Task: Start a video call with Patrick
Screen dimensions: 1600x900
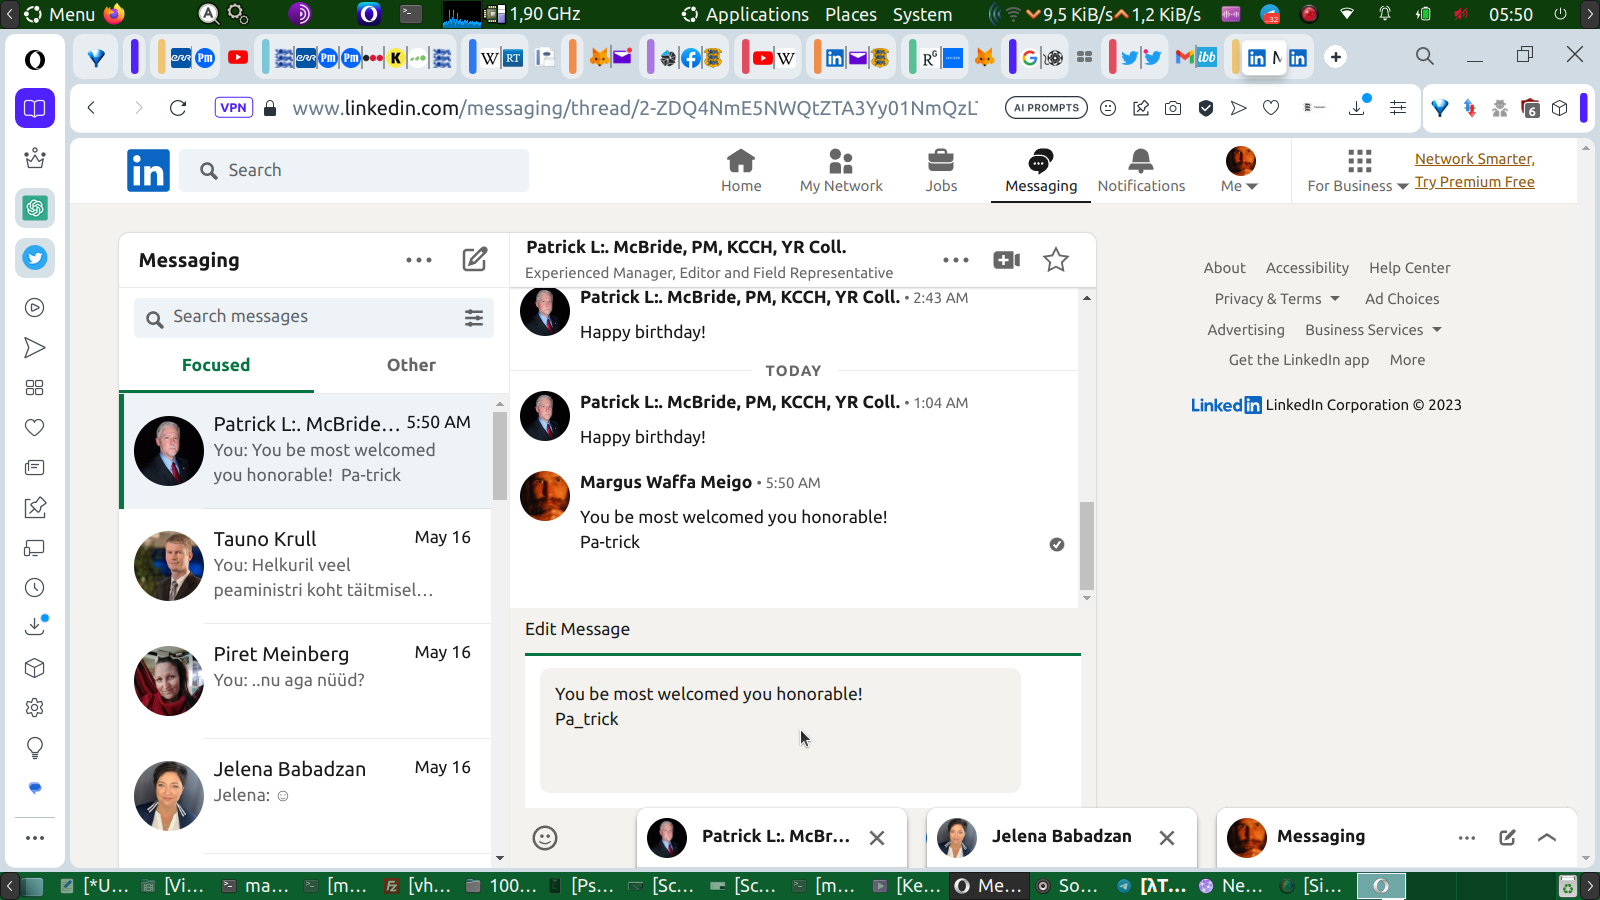Action: point(1006,260)
